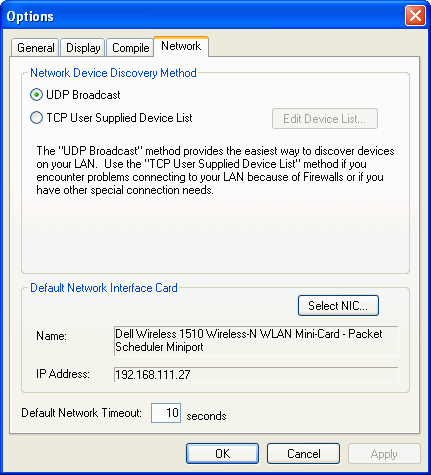
Task: Click the IP Address field
Action: [x=256, y=375]
